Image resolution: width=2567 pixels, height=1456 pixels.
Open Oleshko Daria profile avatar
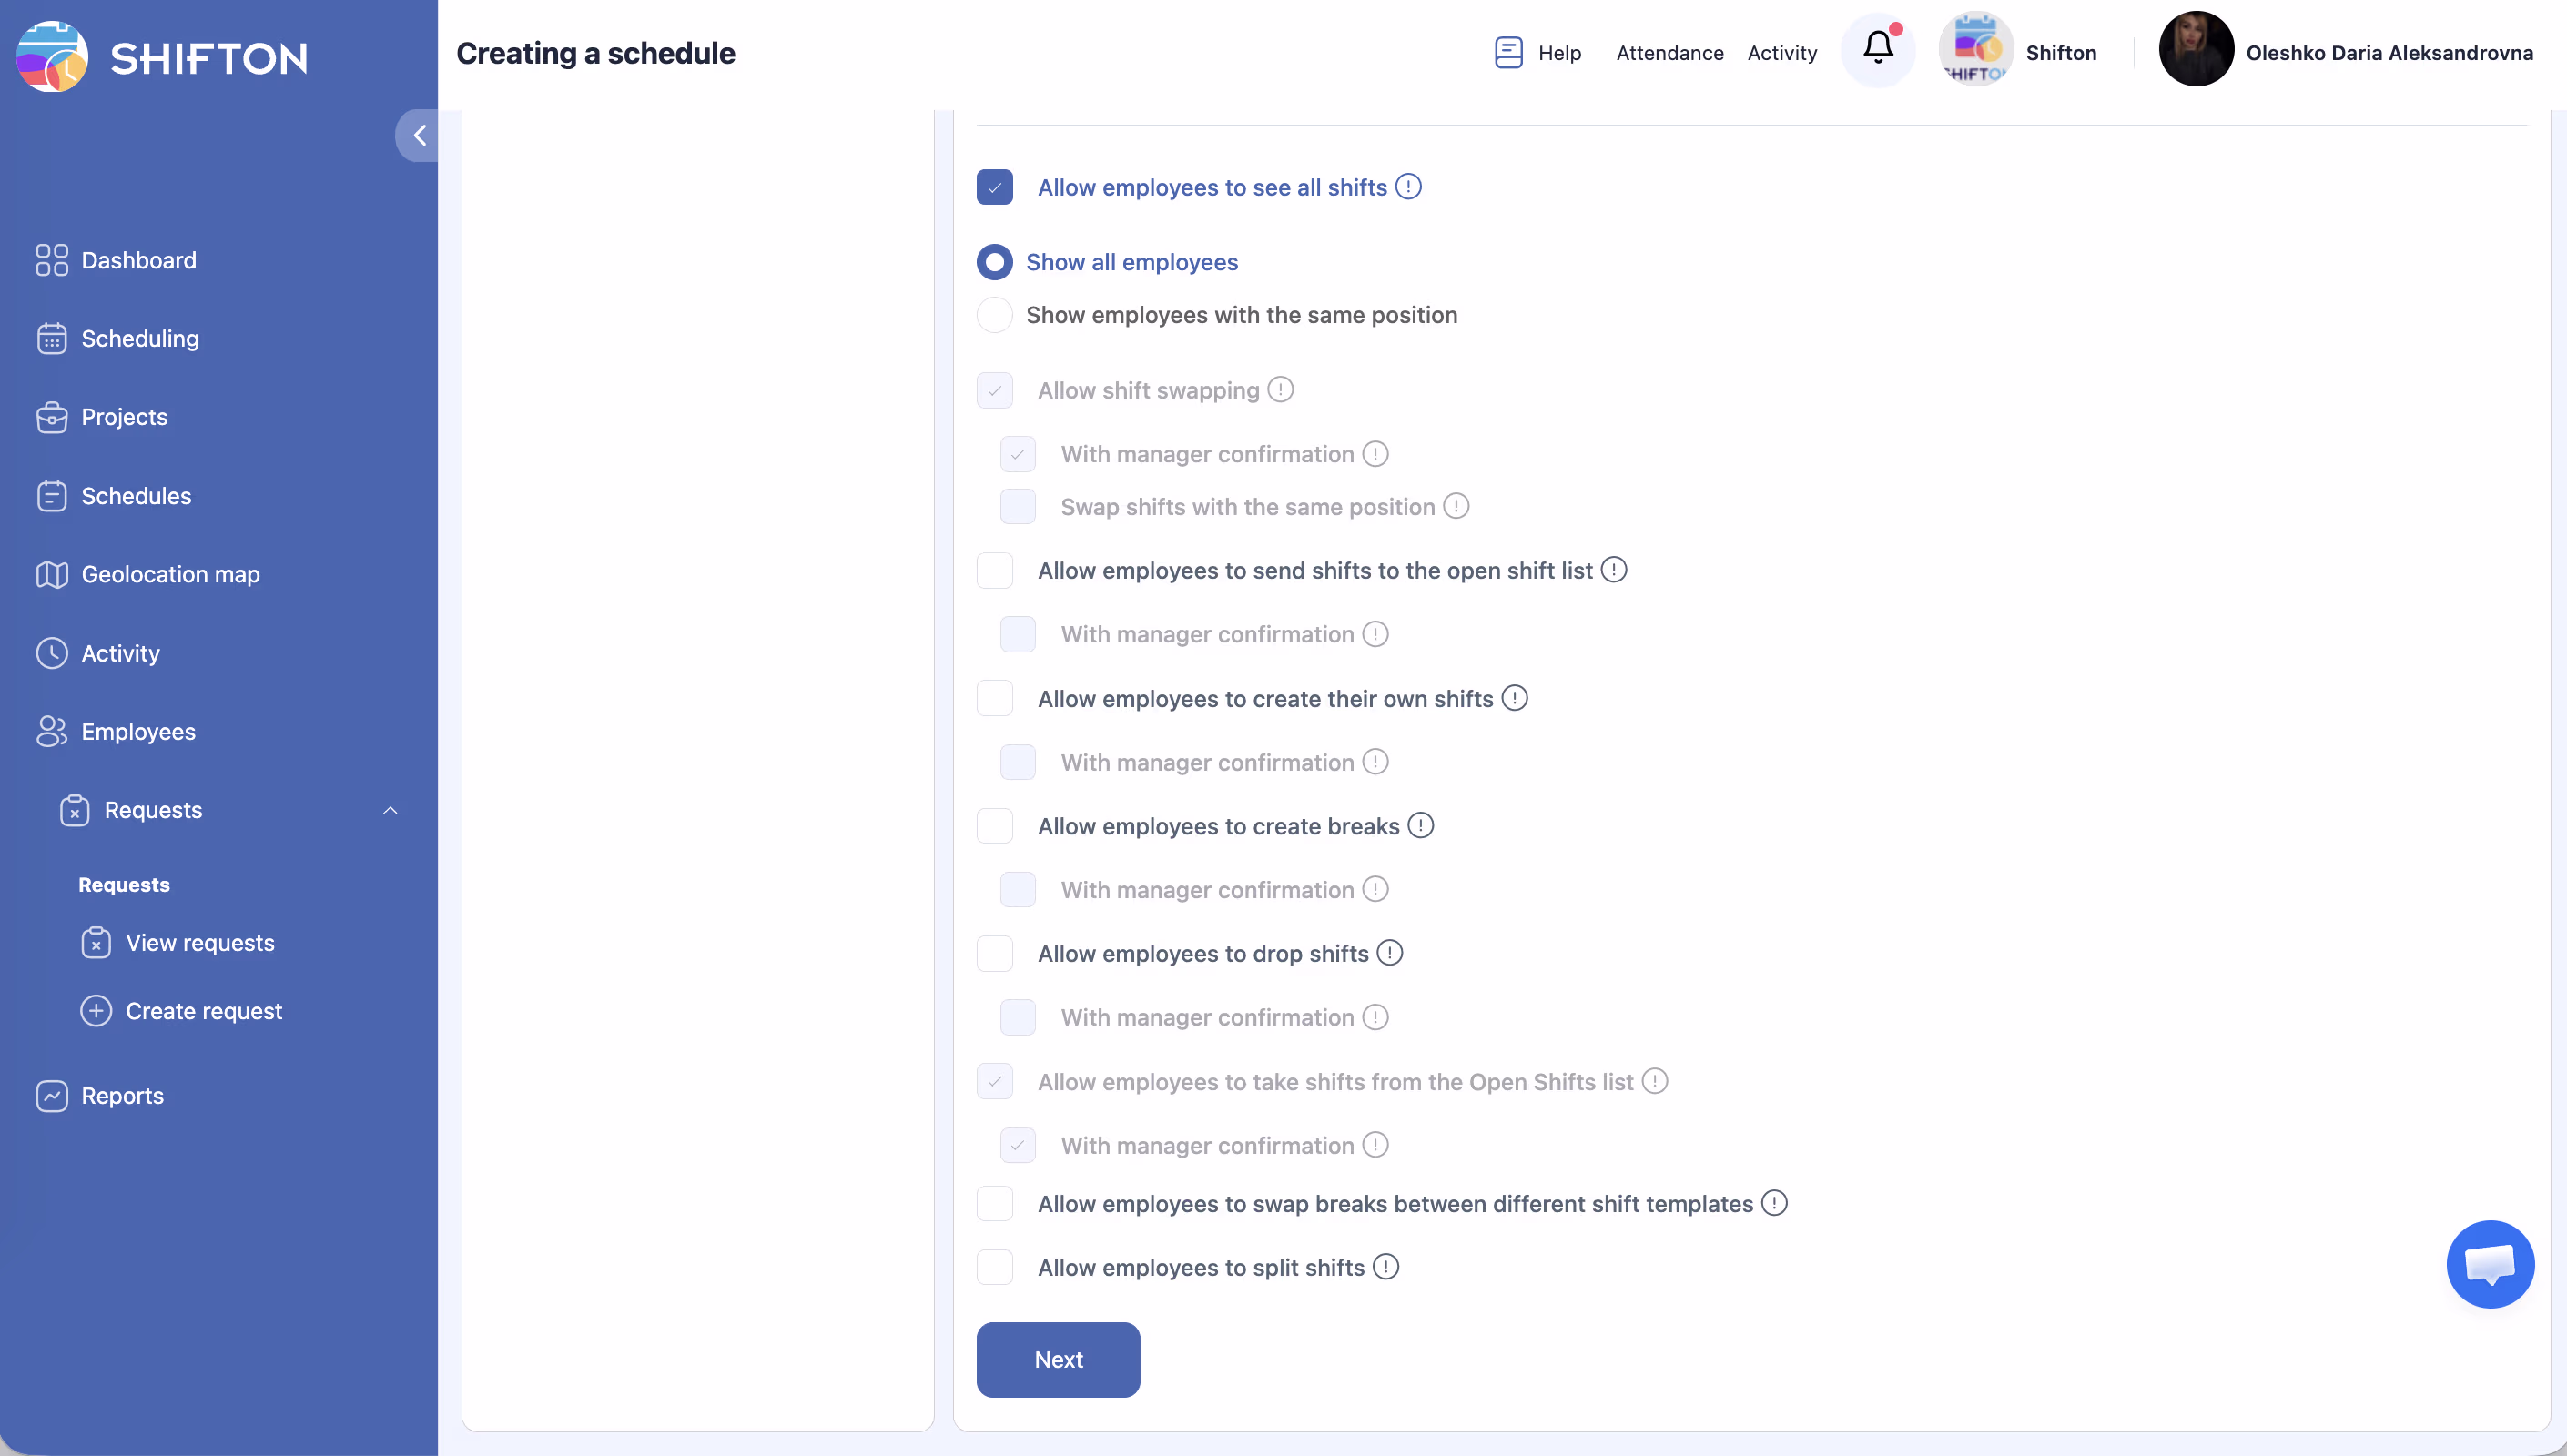(2195, 50)
